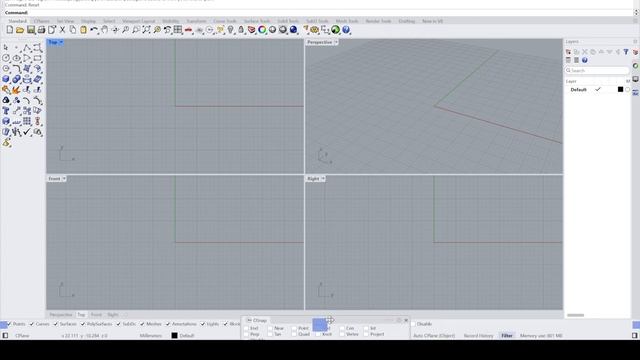640x360 pixels.
Task: Click the red car Named Views icon
Action: point(188,30)
